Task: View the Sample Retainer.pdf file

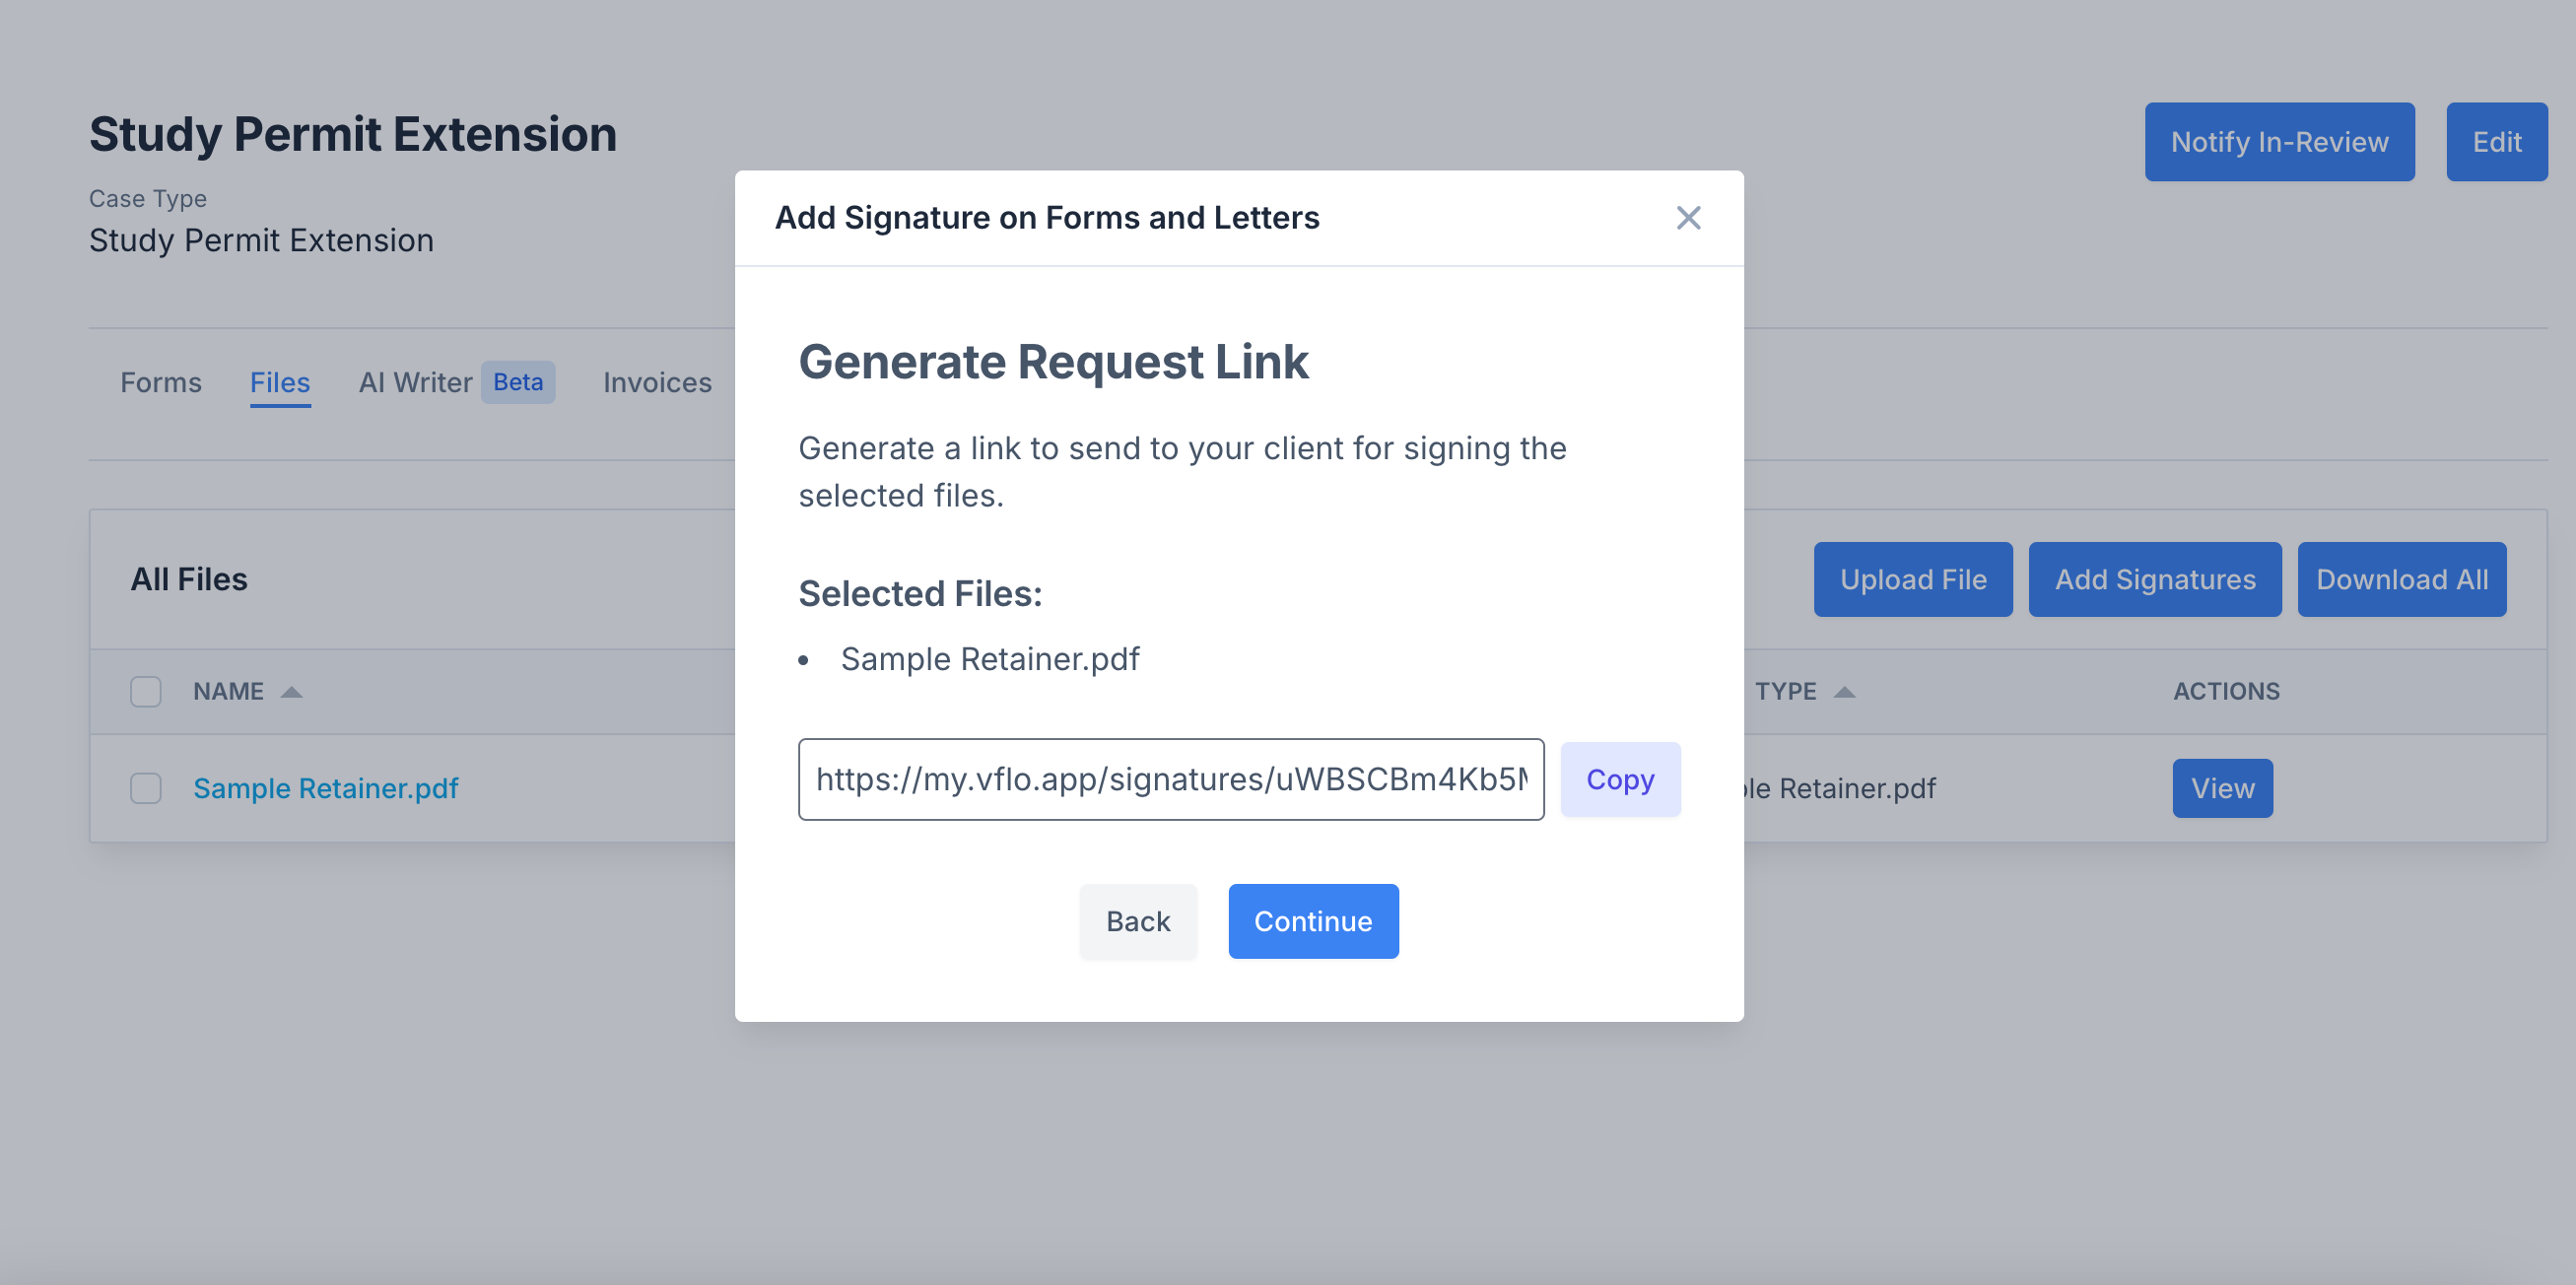Action: point(2221,788)
